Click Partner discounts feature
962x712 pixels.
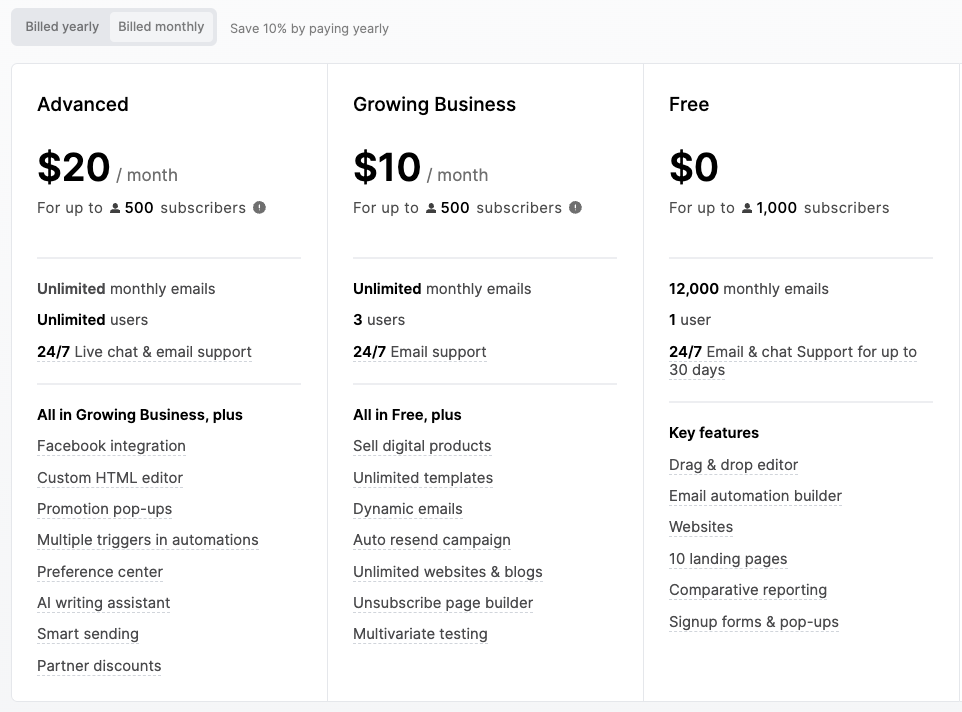99,666
